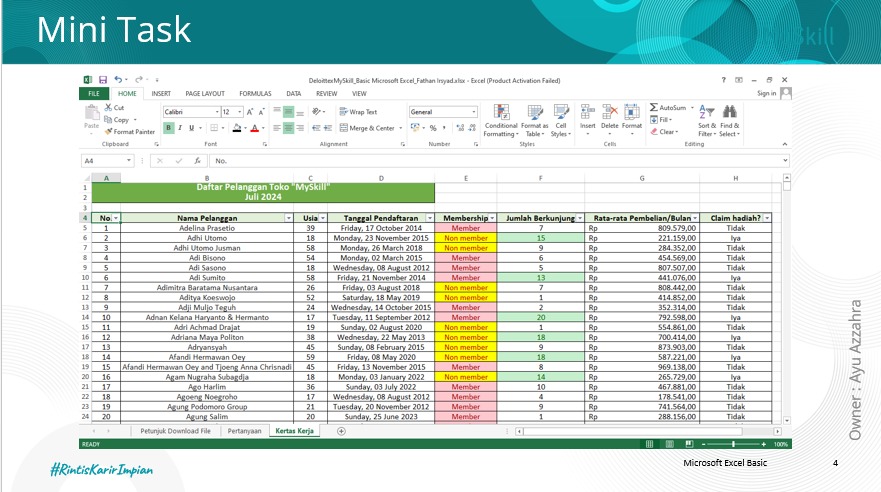Viewport: 881px width, 492px height.
Task: Switch to the PAGE LAYOUT ribbon tab
Action: point(205,94)
